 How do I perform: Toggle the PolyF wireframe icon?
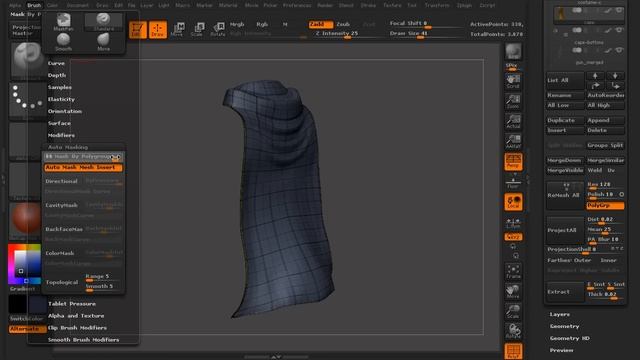(513, 351)
